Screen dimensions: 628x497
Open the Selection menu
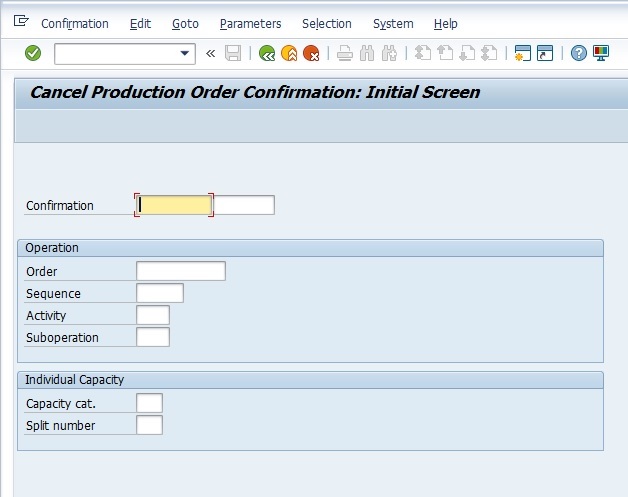(x=327, y=24)
